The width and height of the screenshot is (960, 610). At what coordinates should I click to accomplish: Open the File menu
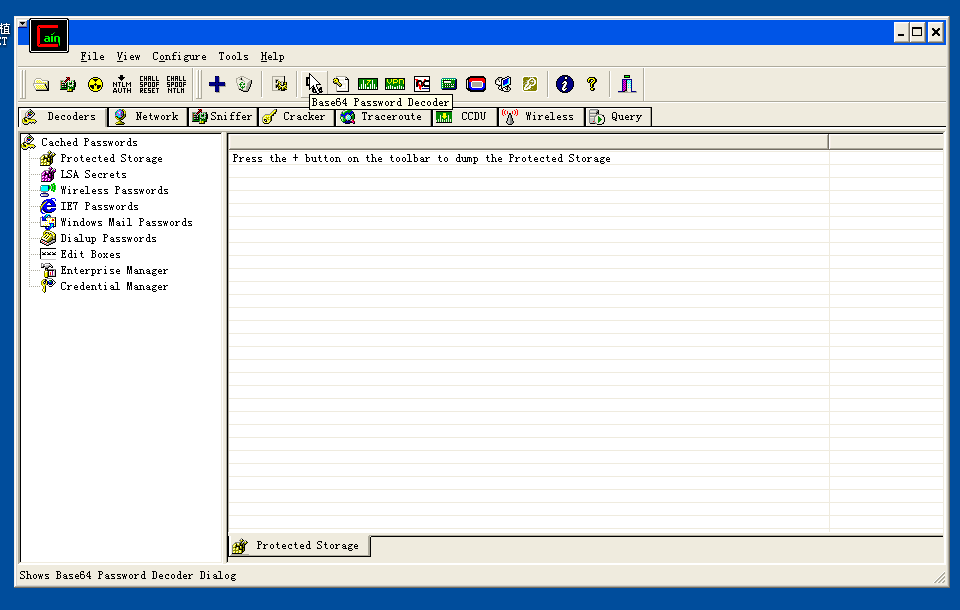coord(92,56)
